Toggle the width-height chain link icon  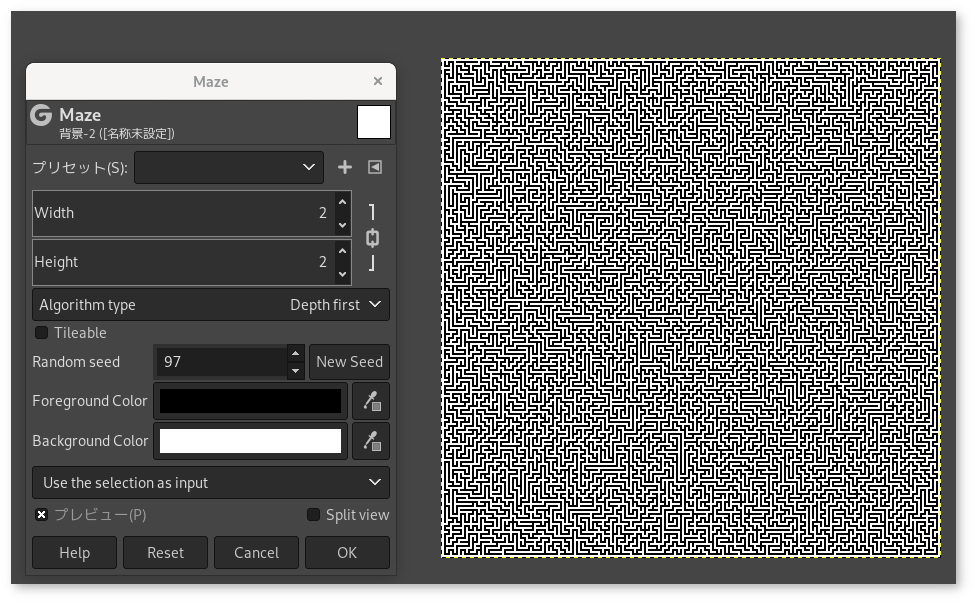372,238
